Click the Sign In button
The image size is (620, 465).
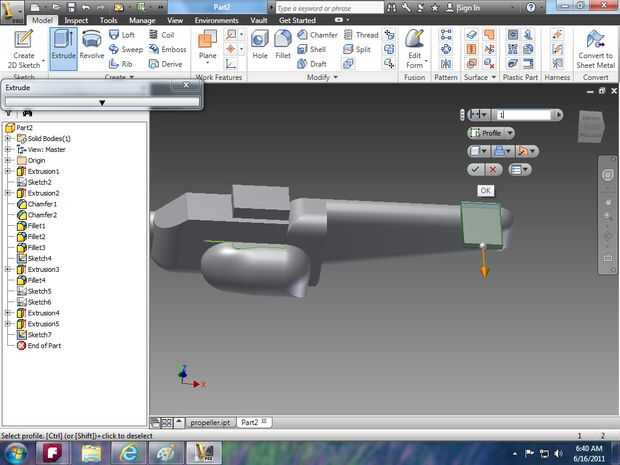(x=463, y=8)
